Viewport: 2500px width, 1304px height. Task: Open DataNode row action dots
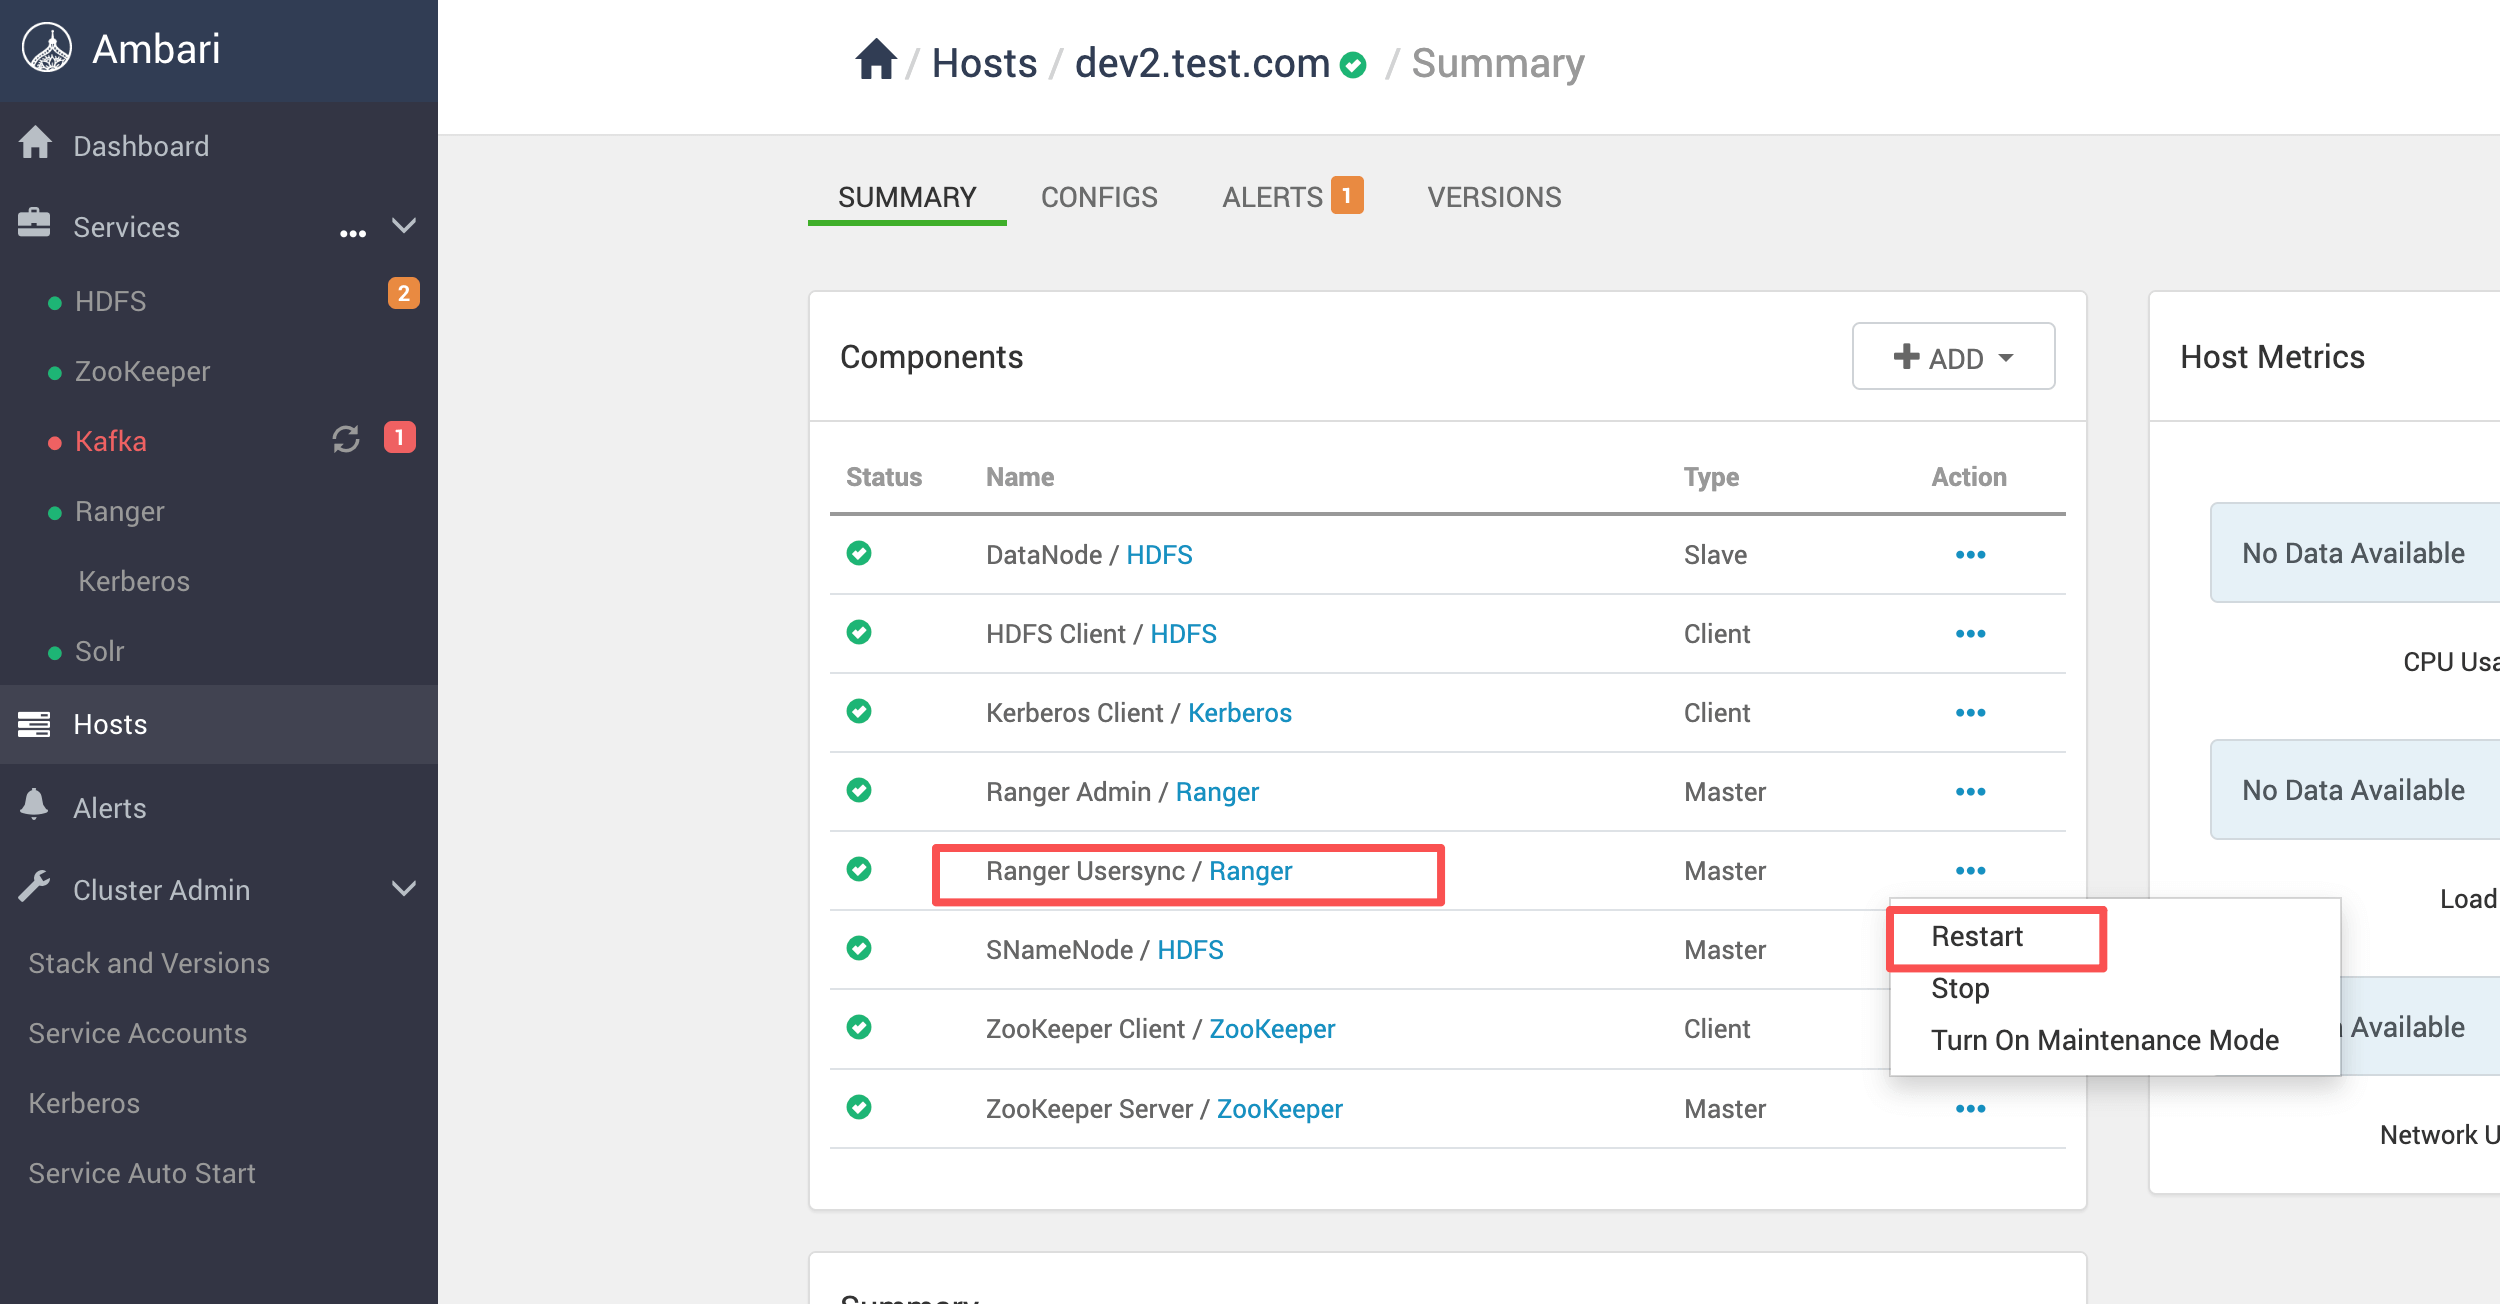[1969, 555]
